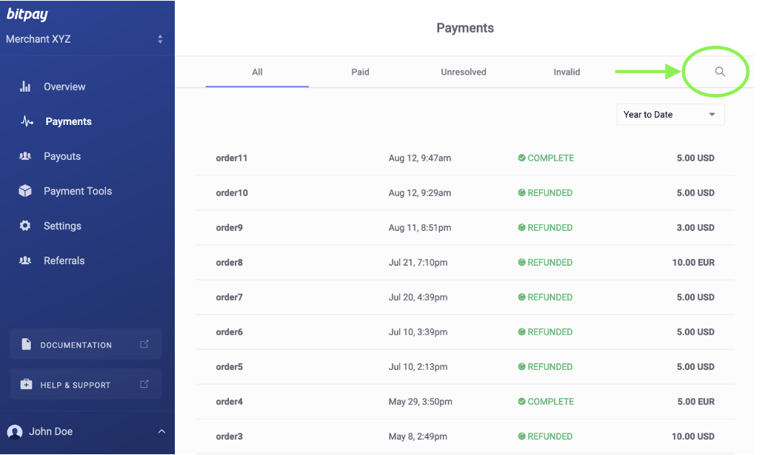Screen dimensions: 768x455
Task: Click COMPLETE status check icon for order11
Action: point(522,158)
